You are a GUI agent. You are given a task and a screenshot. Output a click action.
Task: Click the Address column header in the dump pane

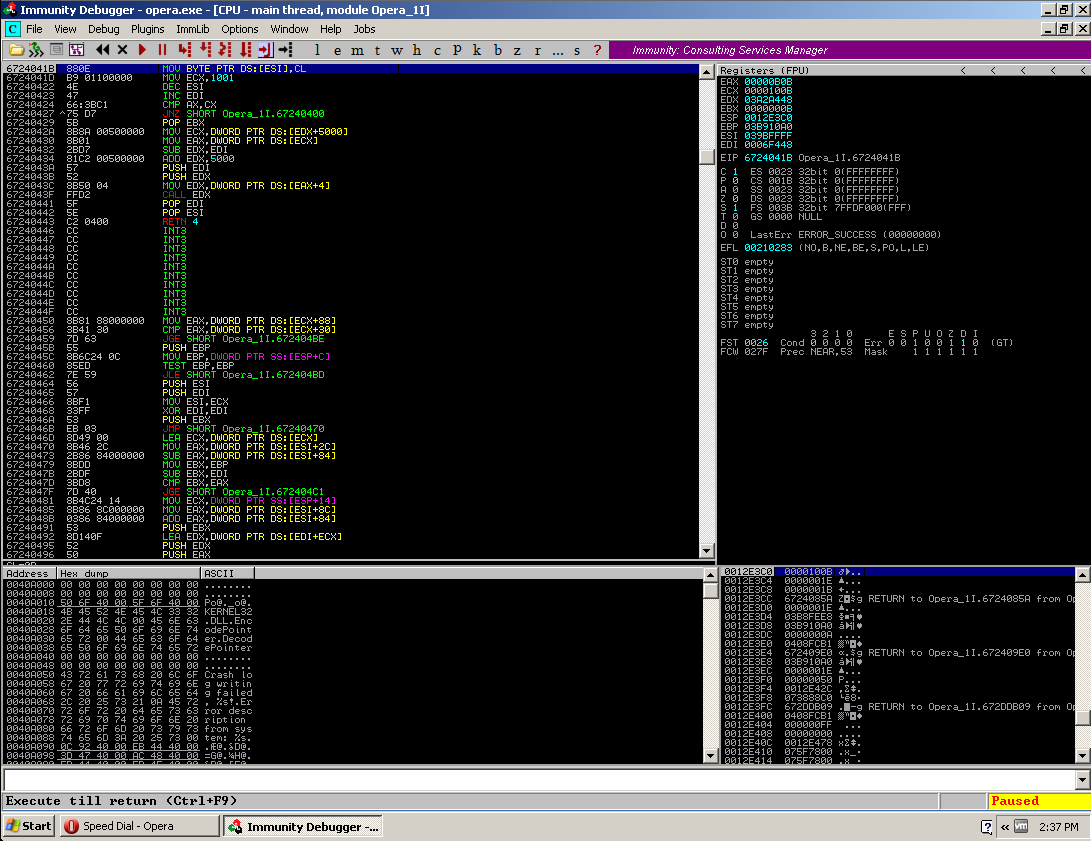point(29,573)
